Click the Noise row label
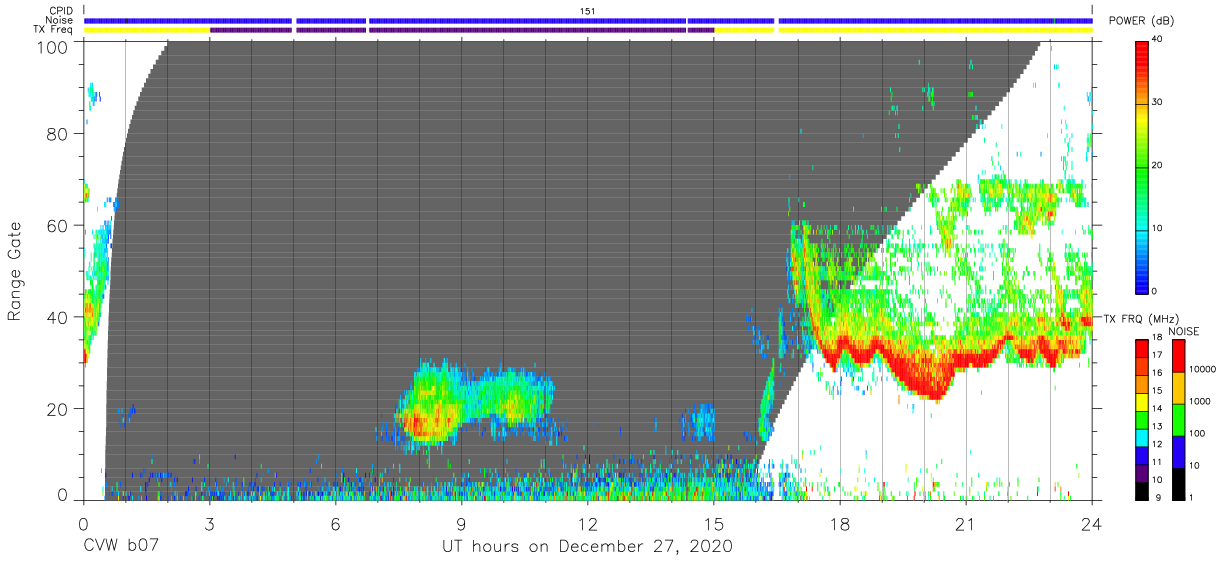The image size is (1228, 567). pyautogui.click(x=60, y=20)
